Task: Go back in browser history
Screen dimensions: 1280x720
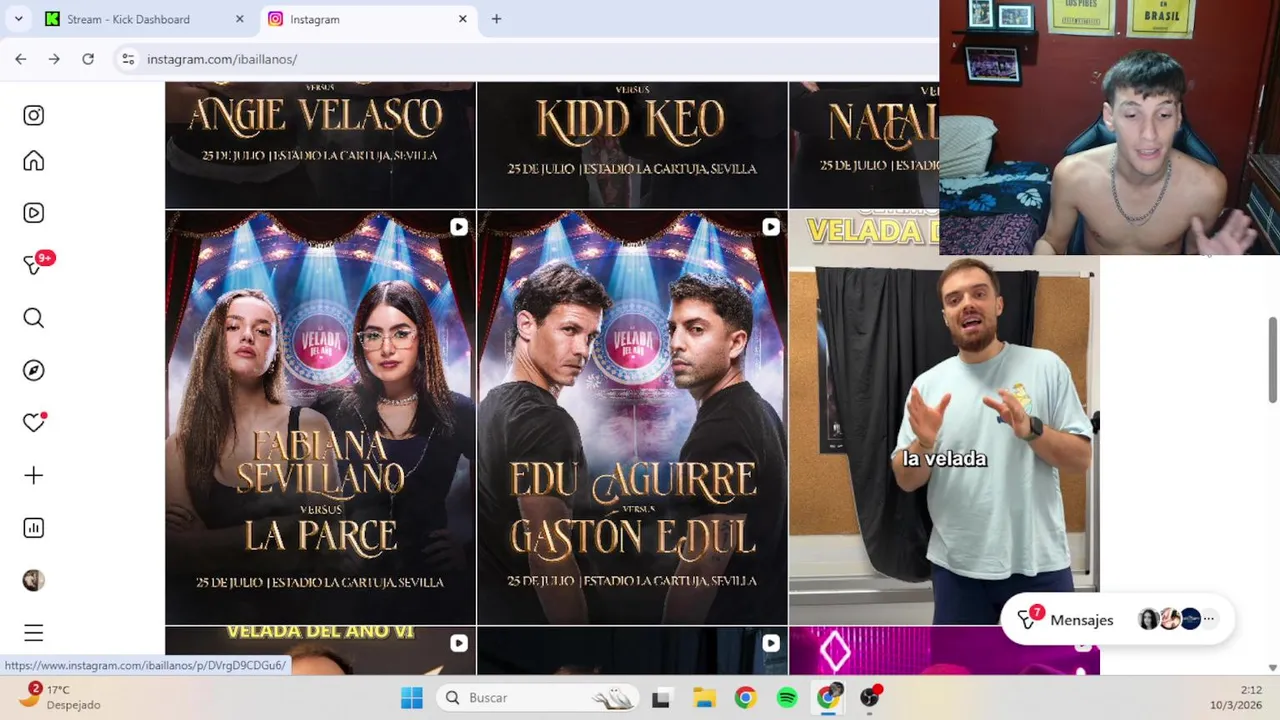Action: click(21, 59)
